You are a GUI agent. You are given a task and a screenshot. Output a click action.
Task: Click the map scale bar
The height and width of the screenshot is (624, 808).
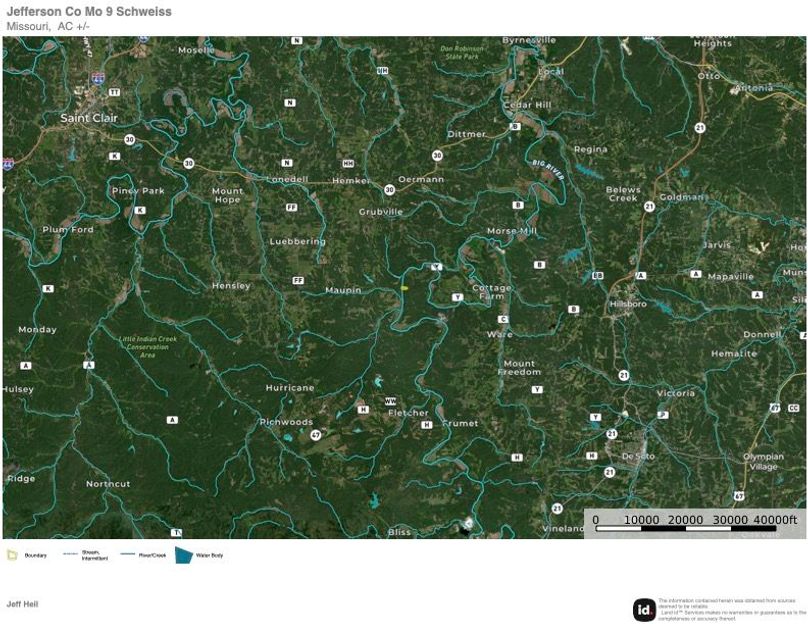[695, 528]
